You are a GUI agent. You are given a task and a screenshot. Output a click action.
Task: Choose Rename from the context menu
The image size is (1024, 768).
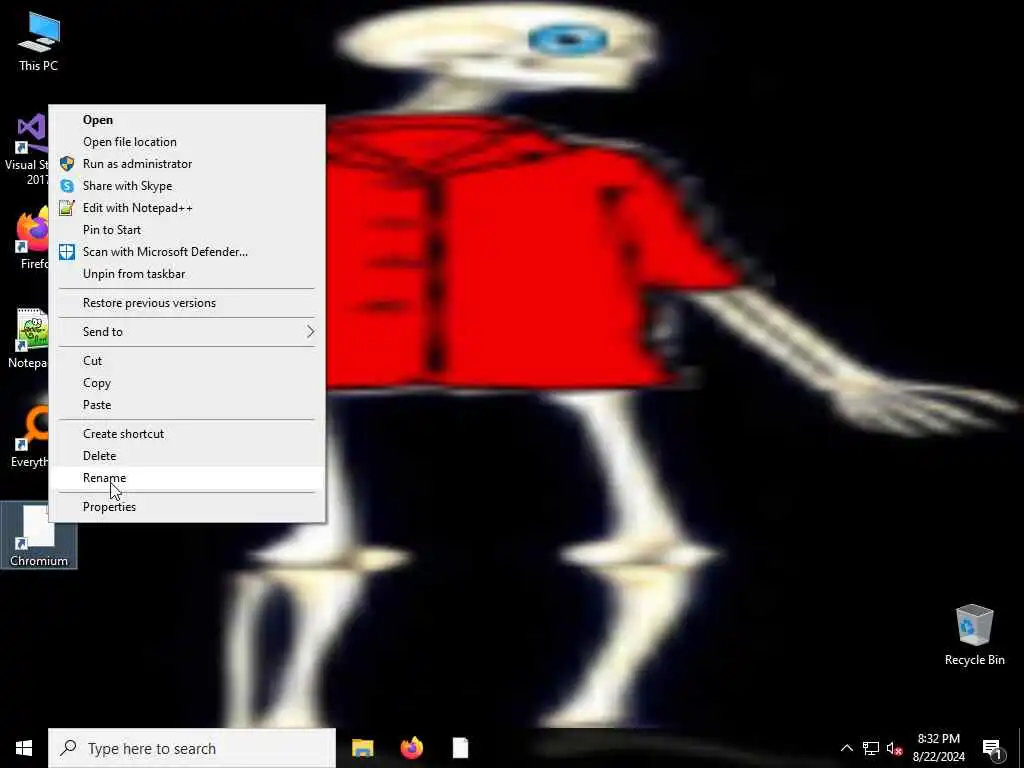click(187, 478)
